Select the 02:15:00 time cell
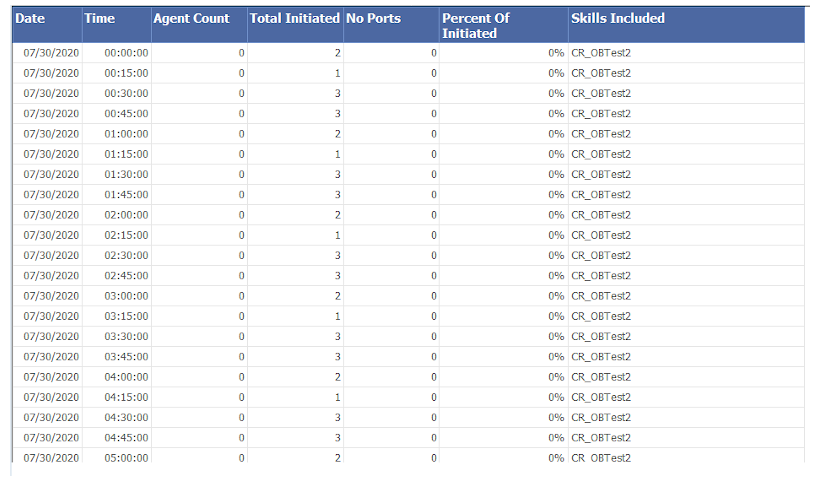Screen dimensions: 816x499 click(x=117, y=236)
